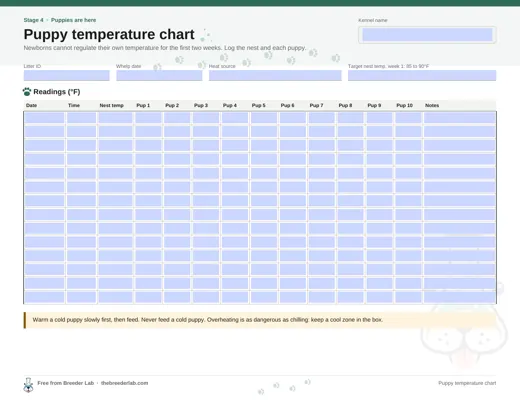Click the 'Pup 1' column header
520x402 pixels.
click(143, 105)
